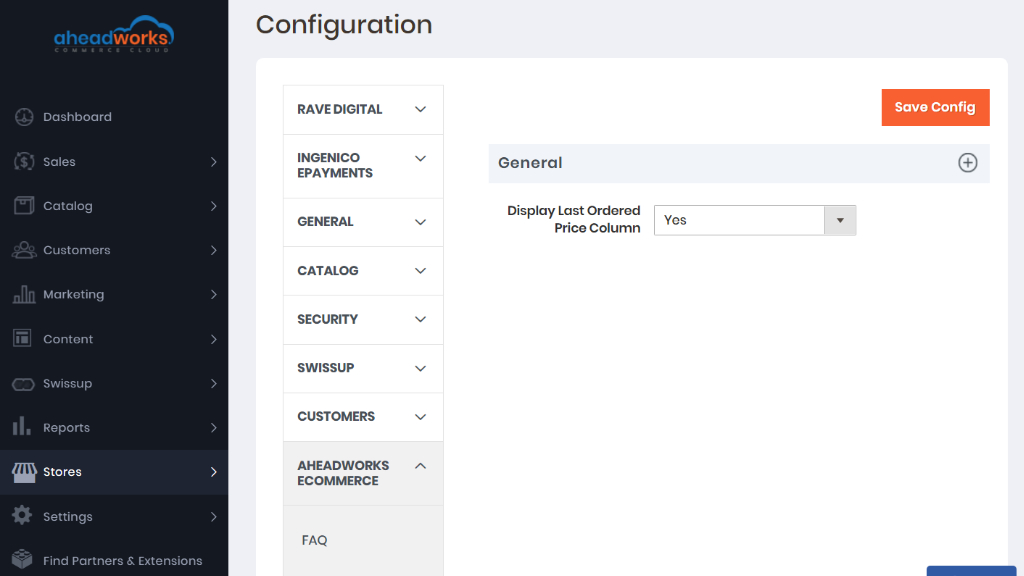Click the Save Config button
This screenshot has height=576, width=1024.
(935, 107)
